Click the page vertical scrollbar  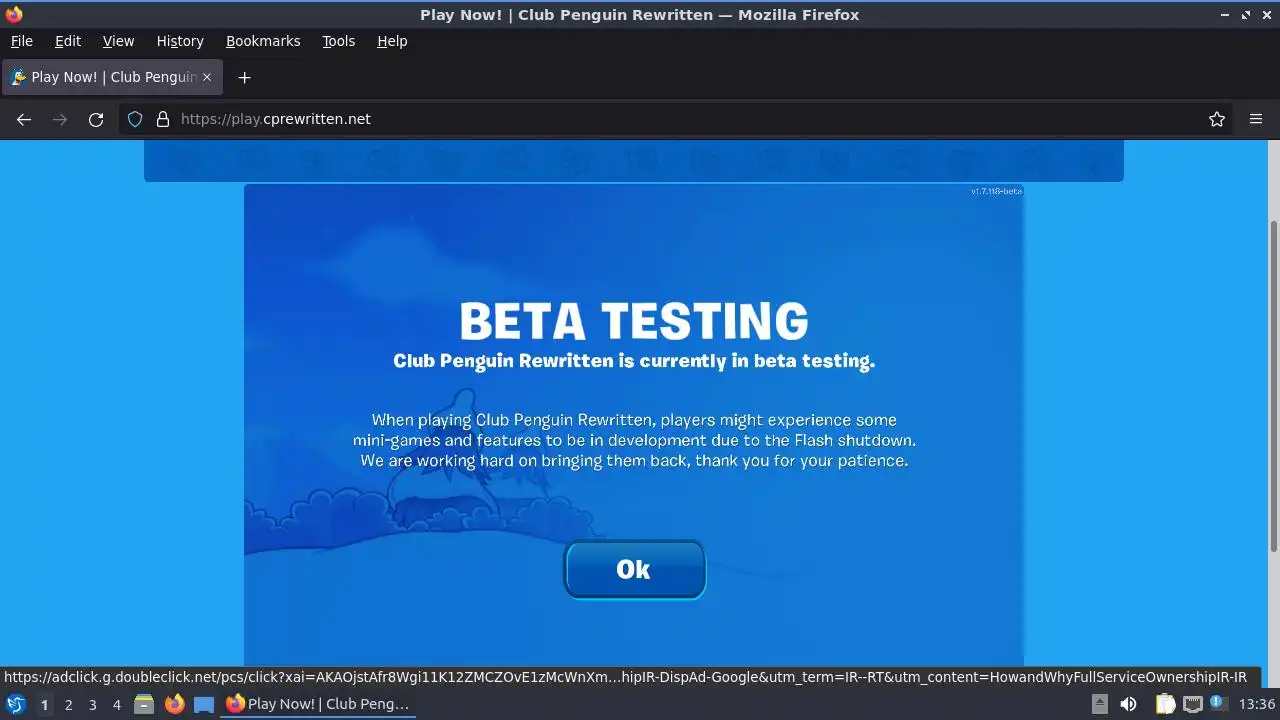tap(1273, 385)
